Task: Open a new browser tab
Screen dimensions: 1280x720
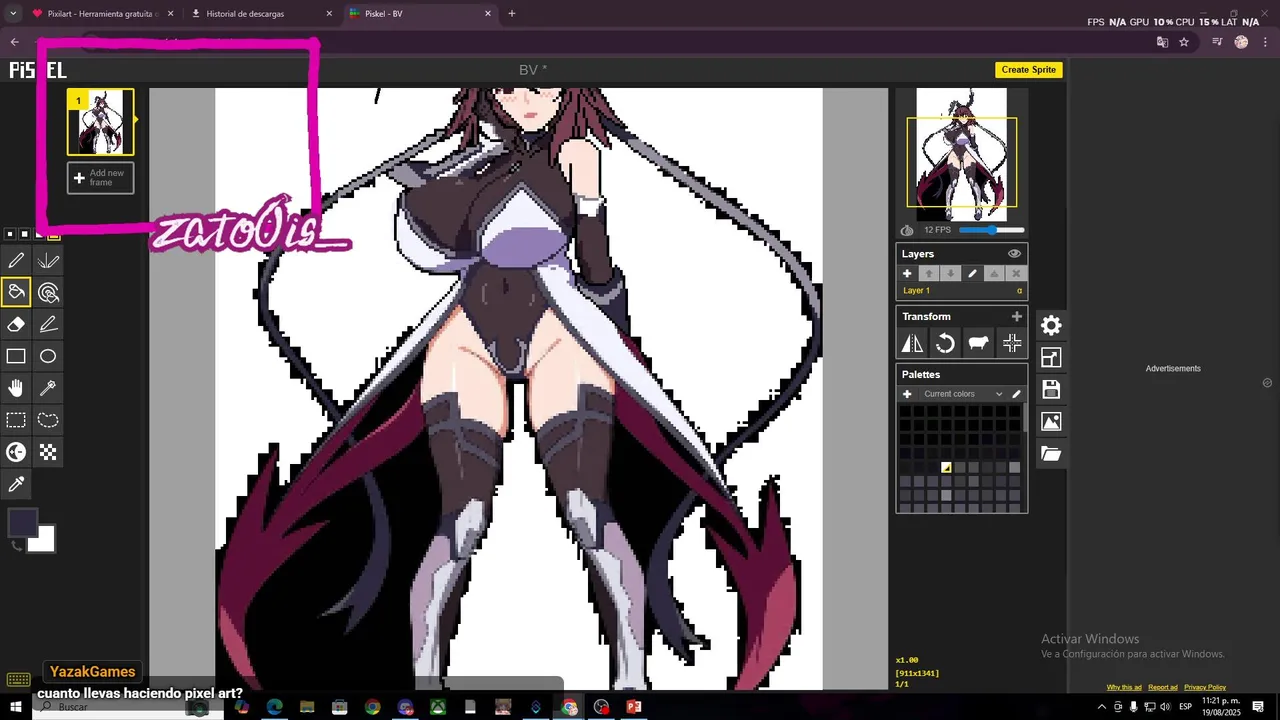Action: point(512,14)
